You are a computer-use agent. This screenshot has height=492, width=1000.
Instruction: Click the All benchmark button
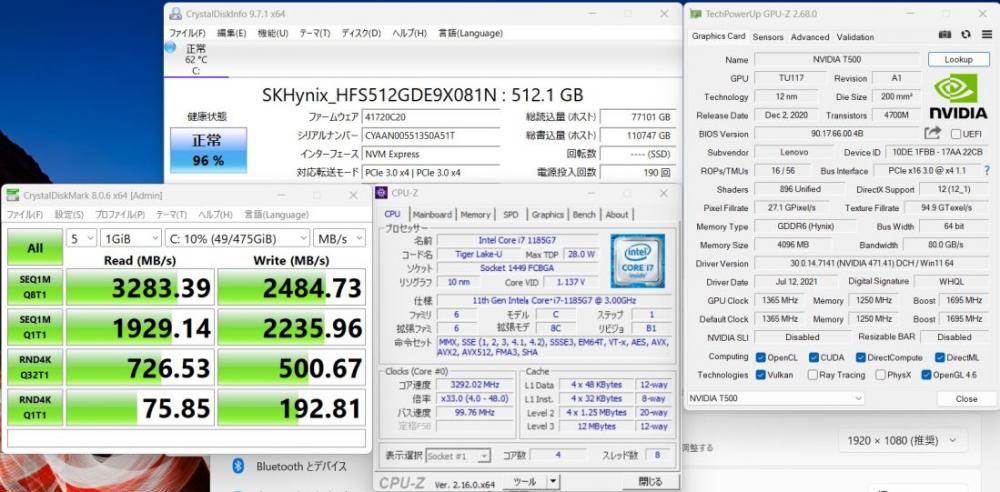(35, 248)
